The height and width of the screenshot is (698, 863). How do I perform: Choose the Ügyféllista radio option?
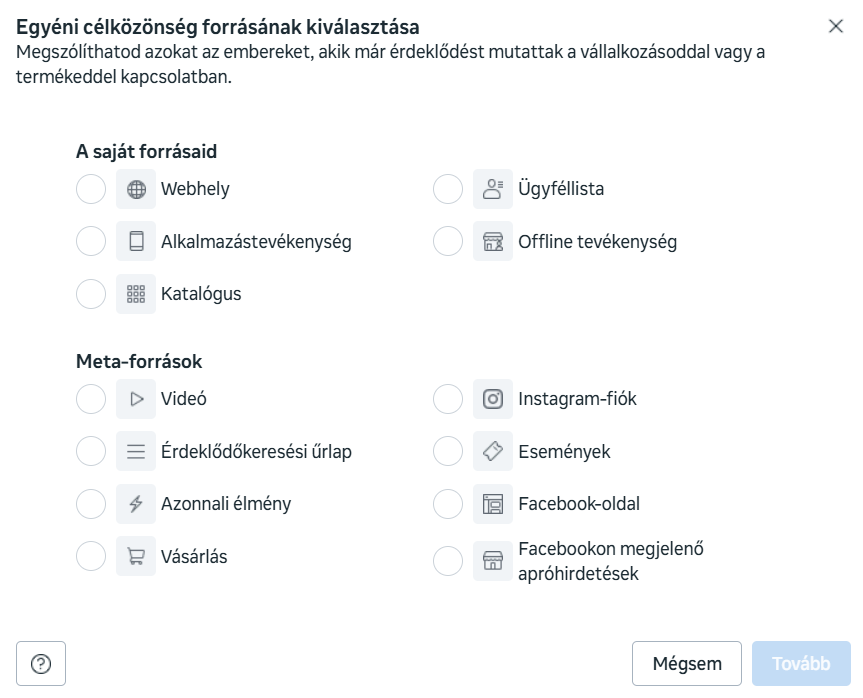[448, 189]
